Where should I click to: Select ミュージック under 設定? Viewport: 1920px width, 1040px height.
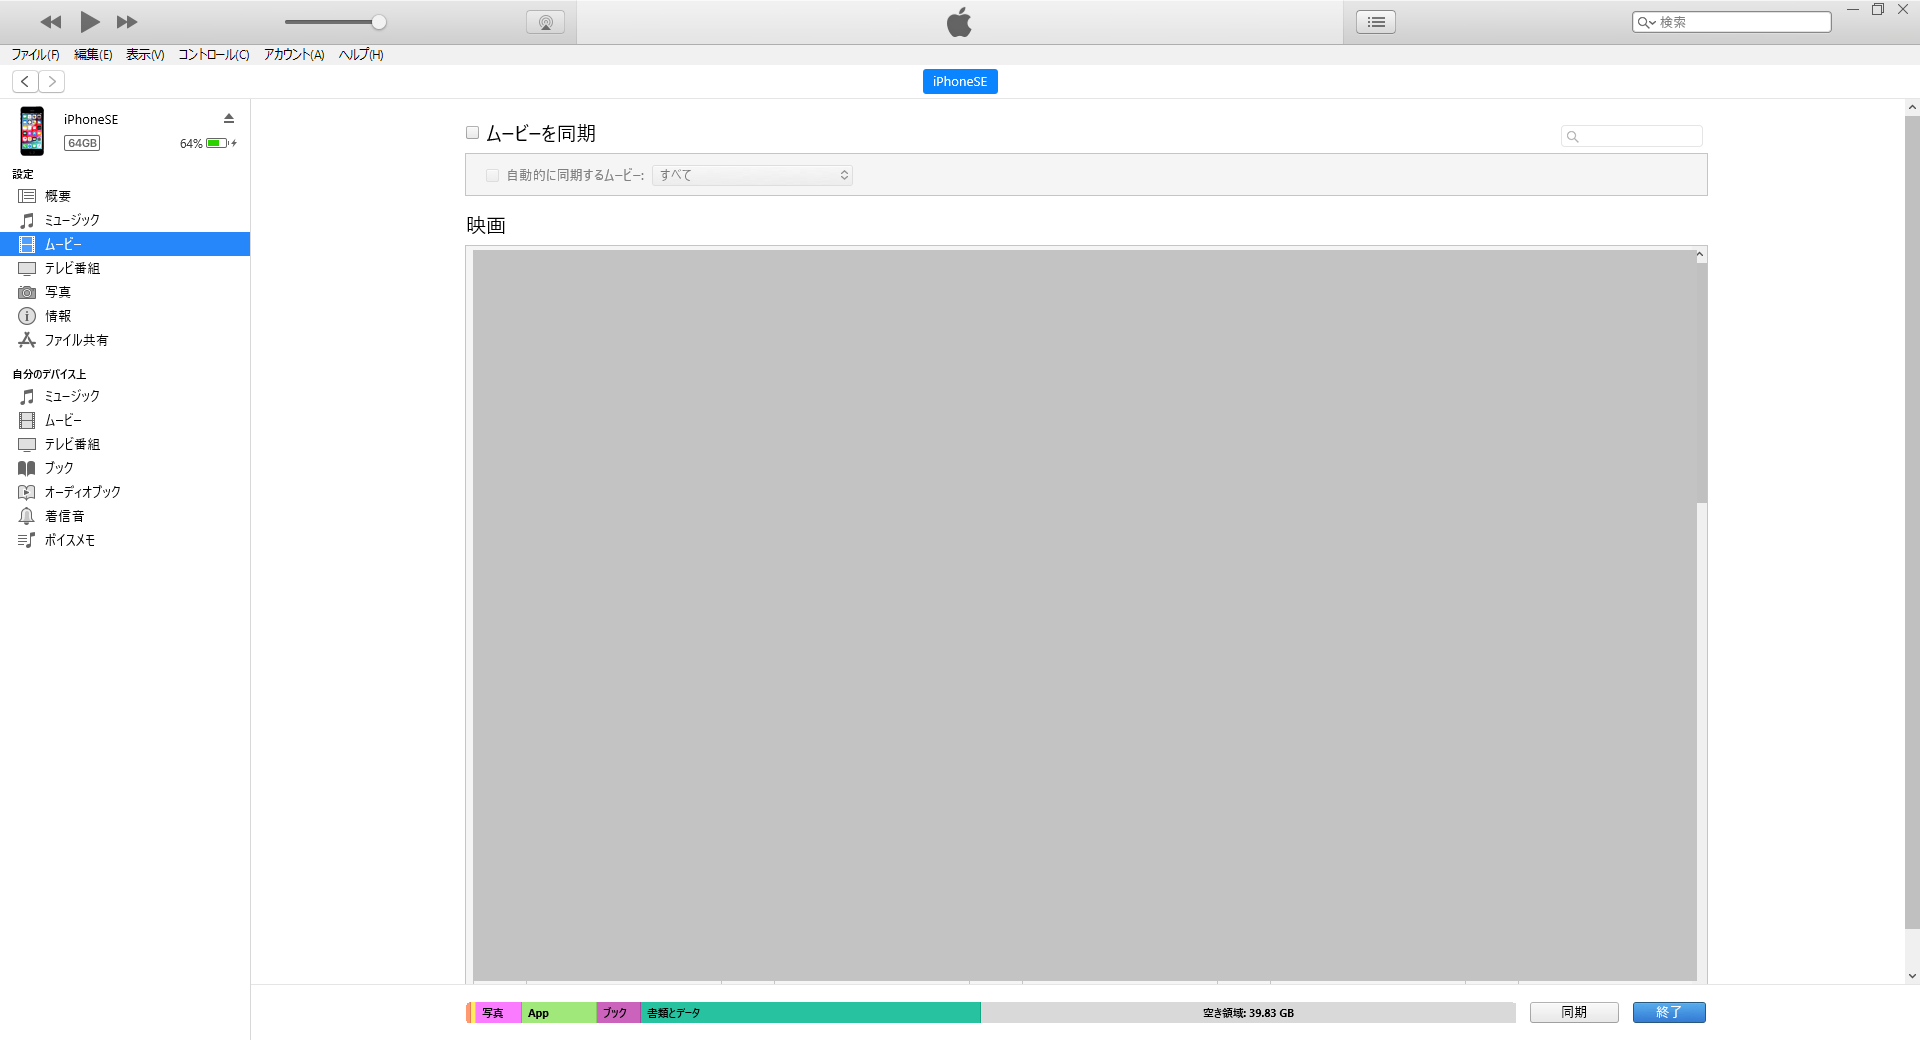pyautogui.click(x=125, y=220)
